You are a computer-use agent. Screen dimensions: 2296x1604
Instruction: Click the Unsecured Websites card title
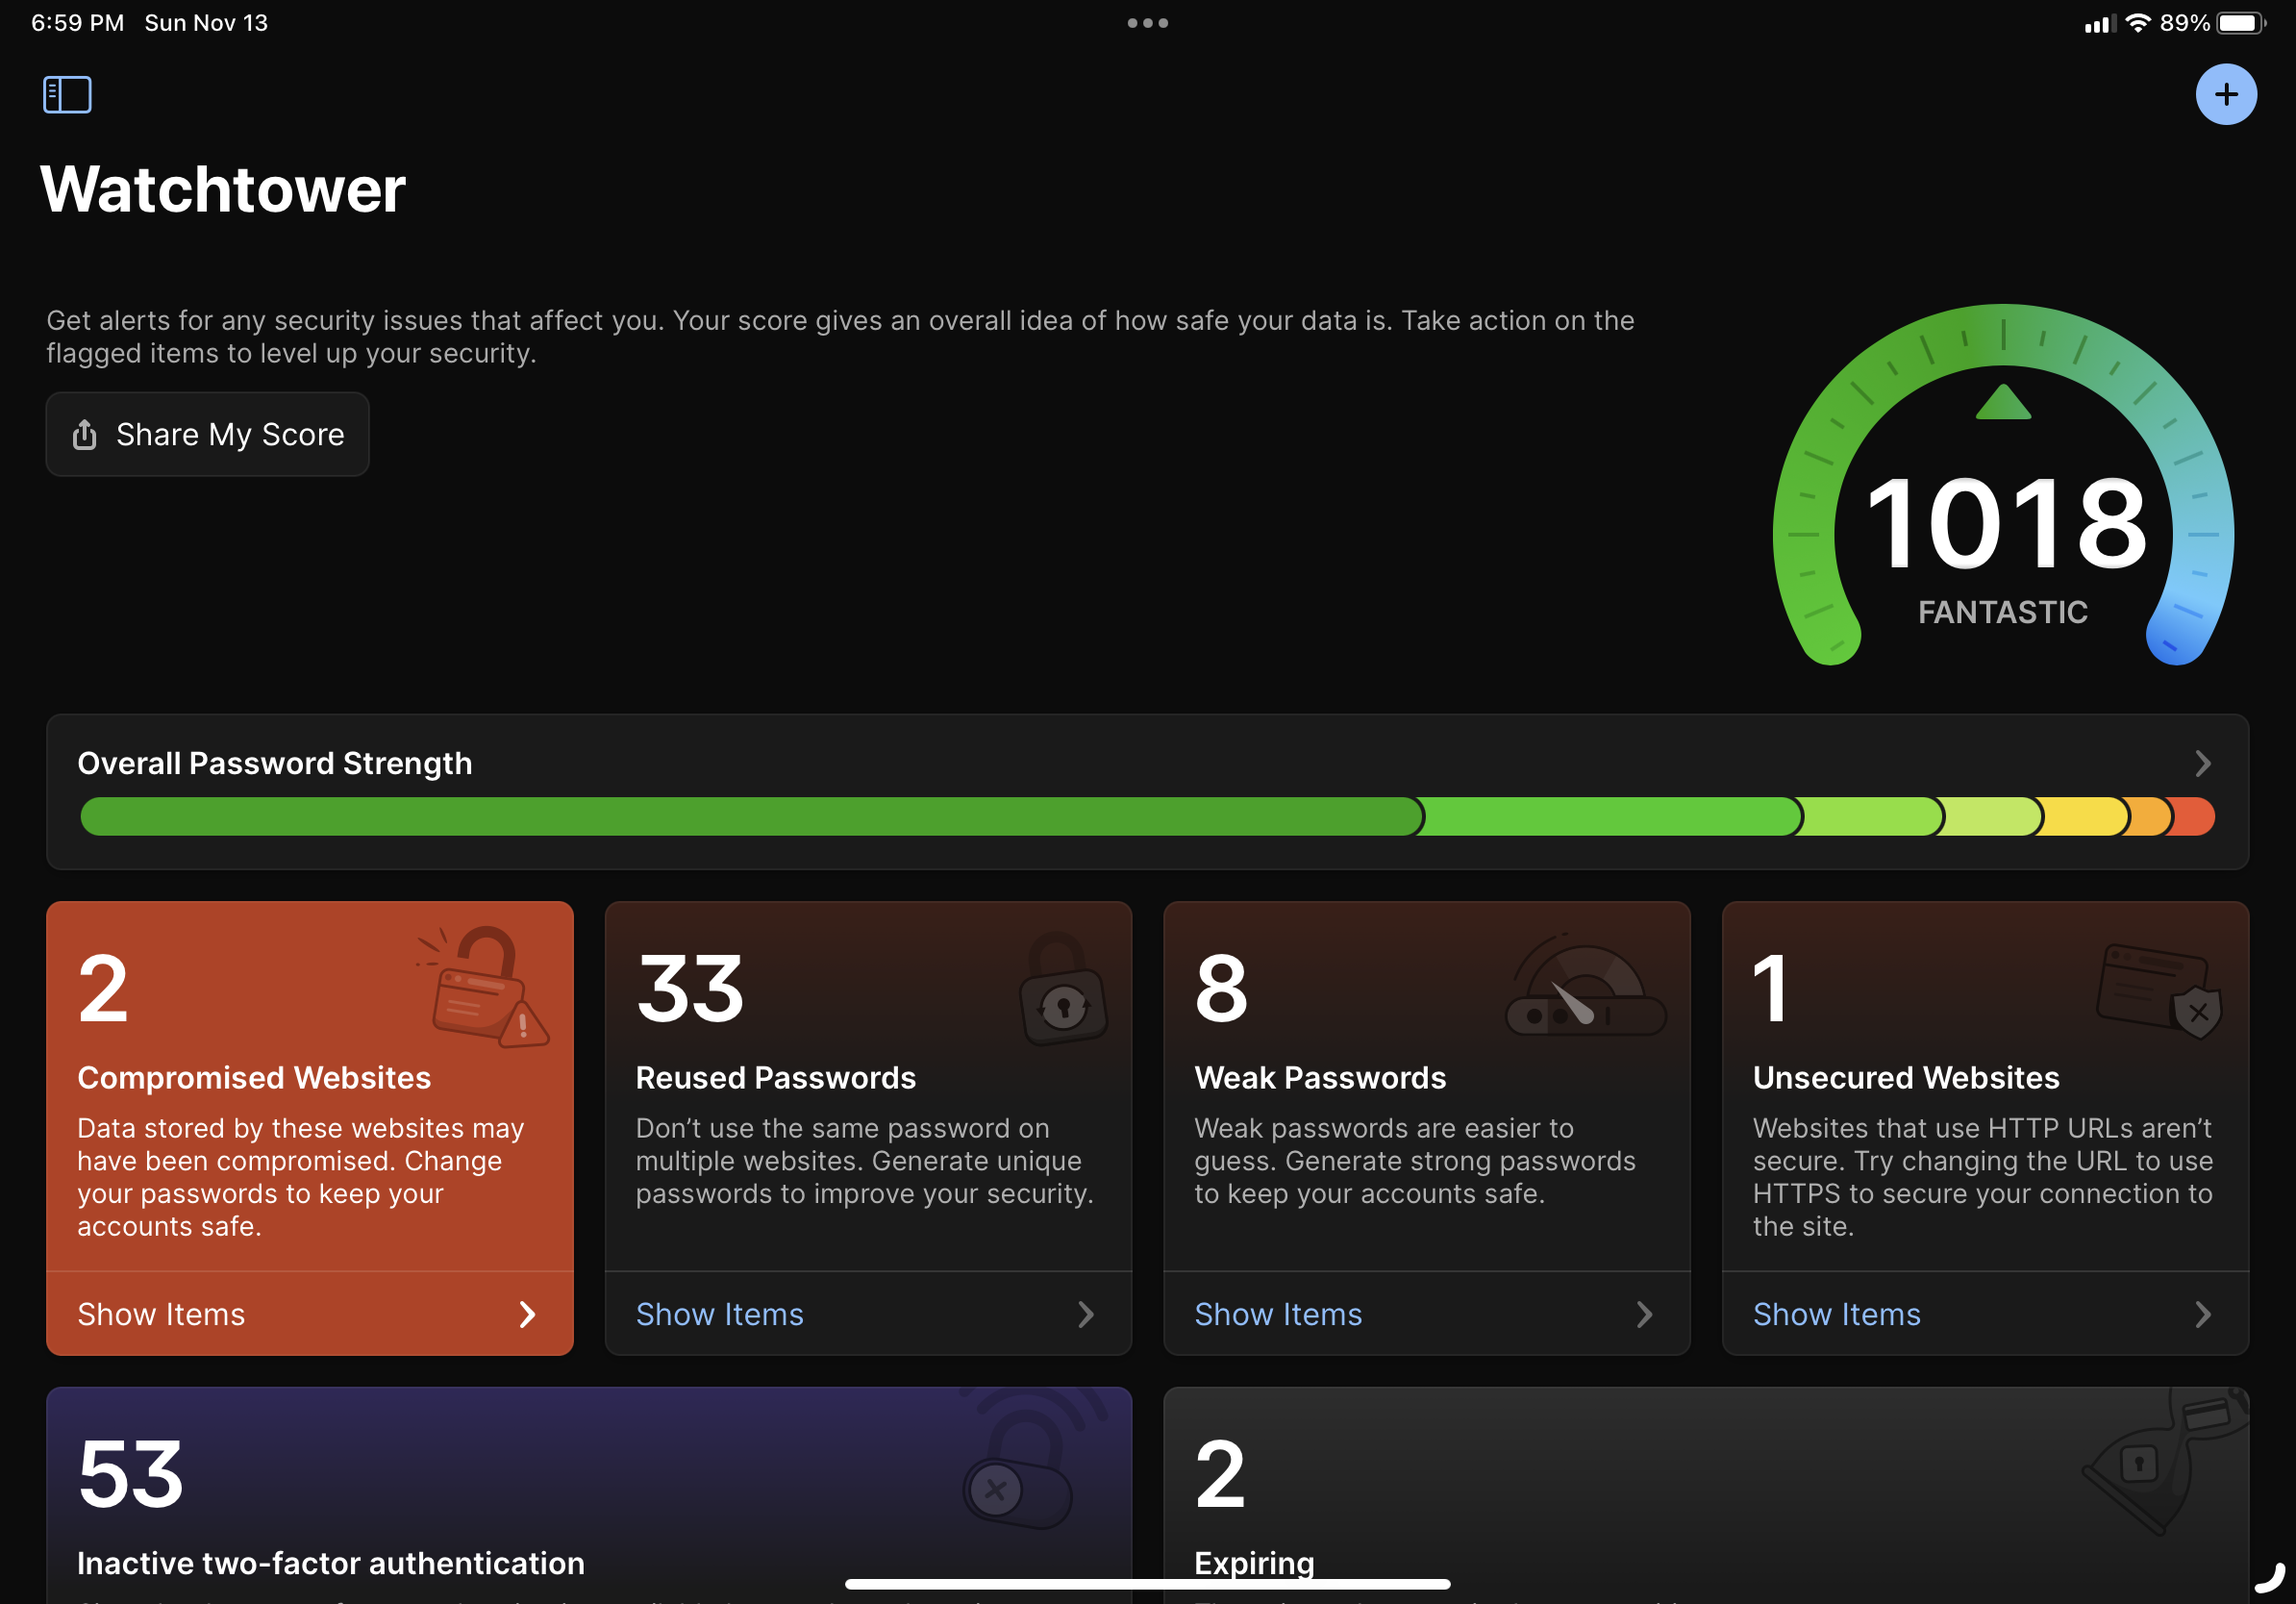1906,1077
